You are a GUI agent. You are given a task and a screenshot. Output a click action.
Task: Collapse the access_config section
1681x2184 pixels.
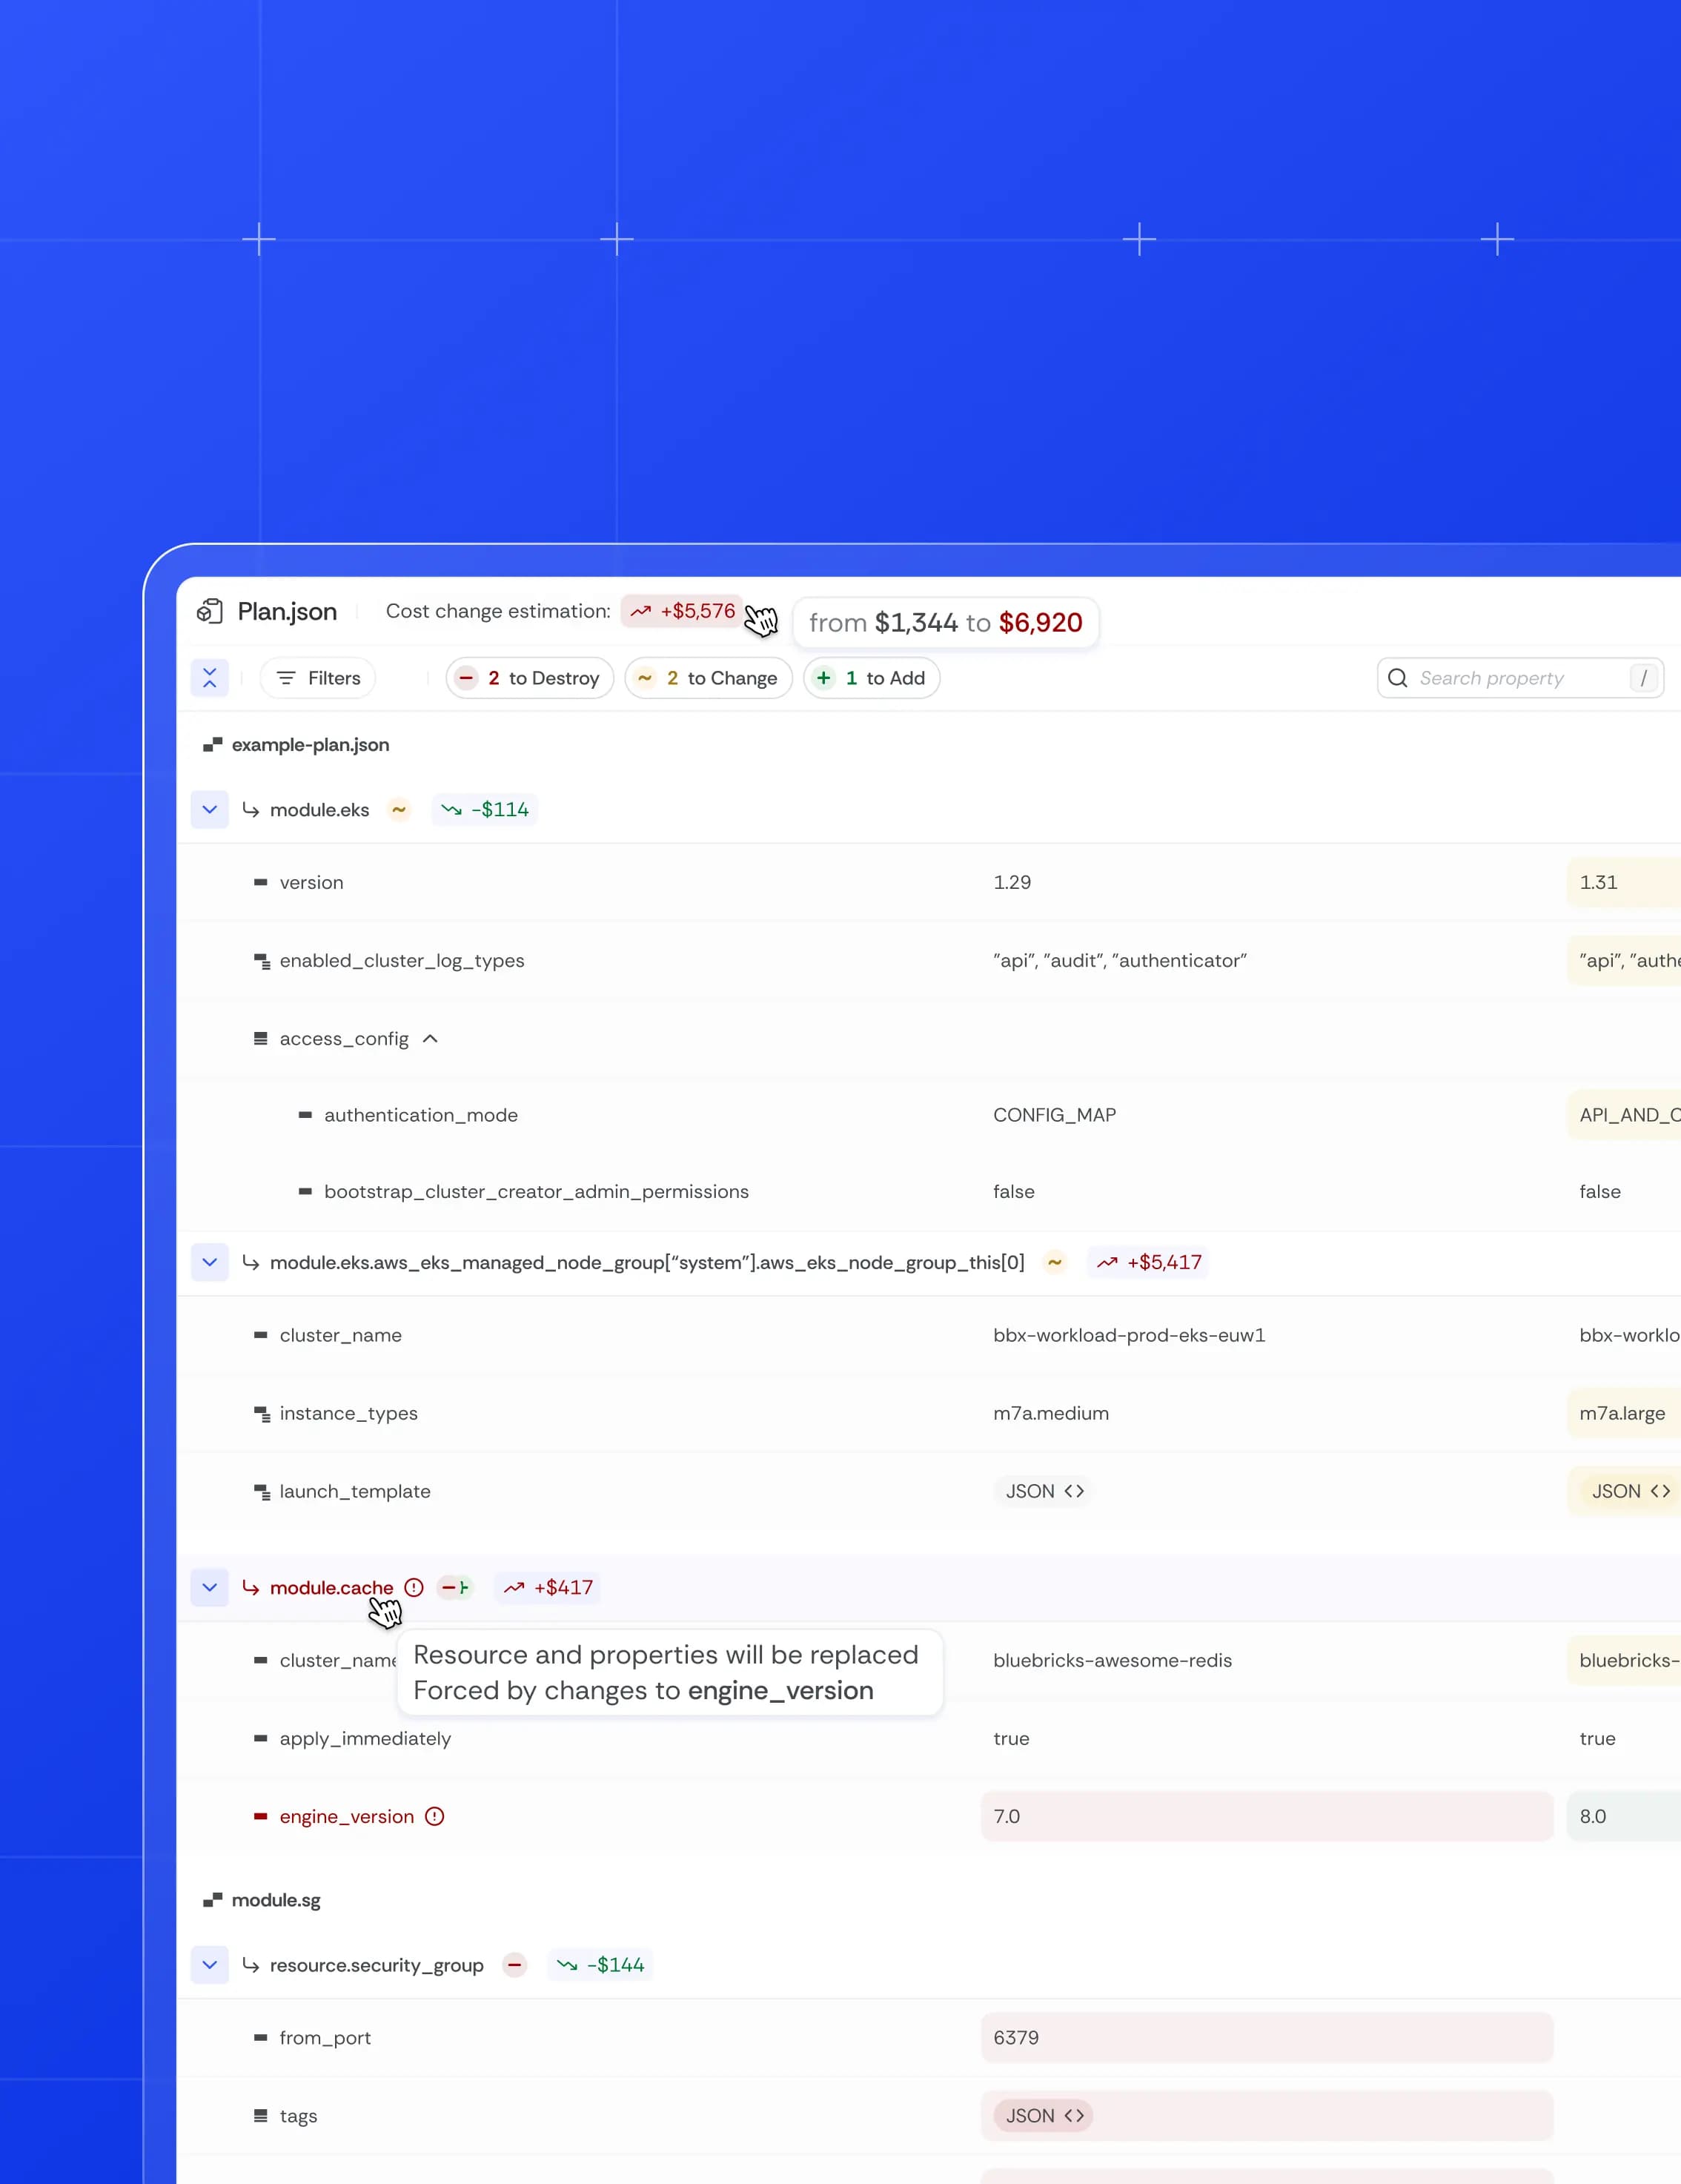430,1039
